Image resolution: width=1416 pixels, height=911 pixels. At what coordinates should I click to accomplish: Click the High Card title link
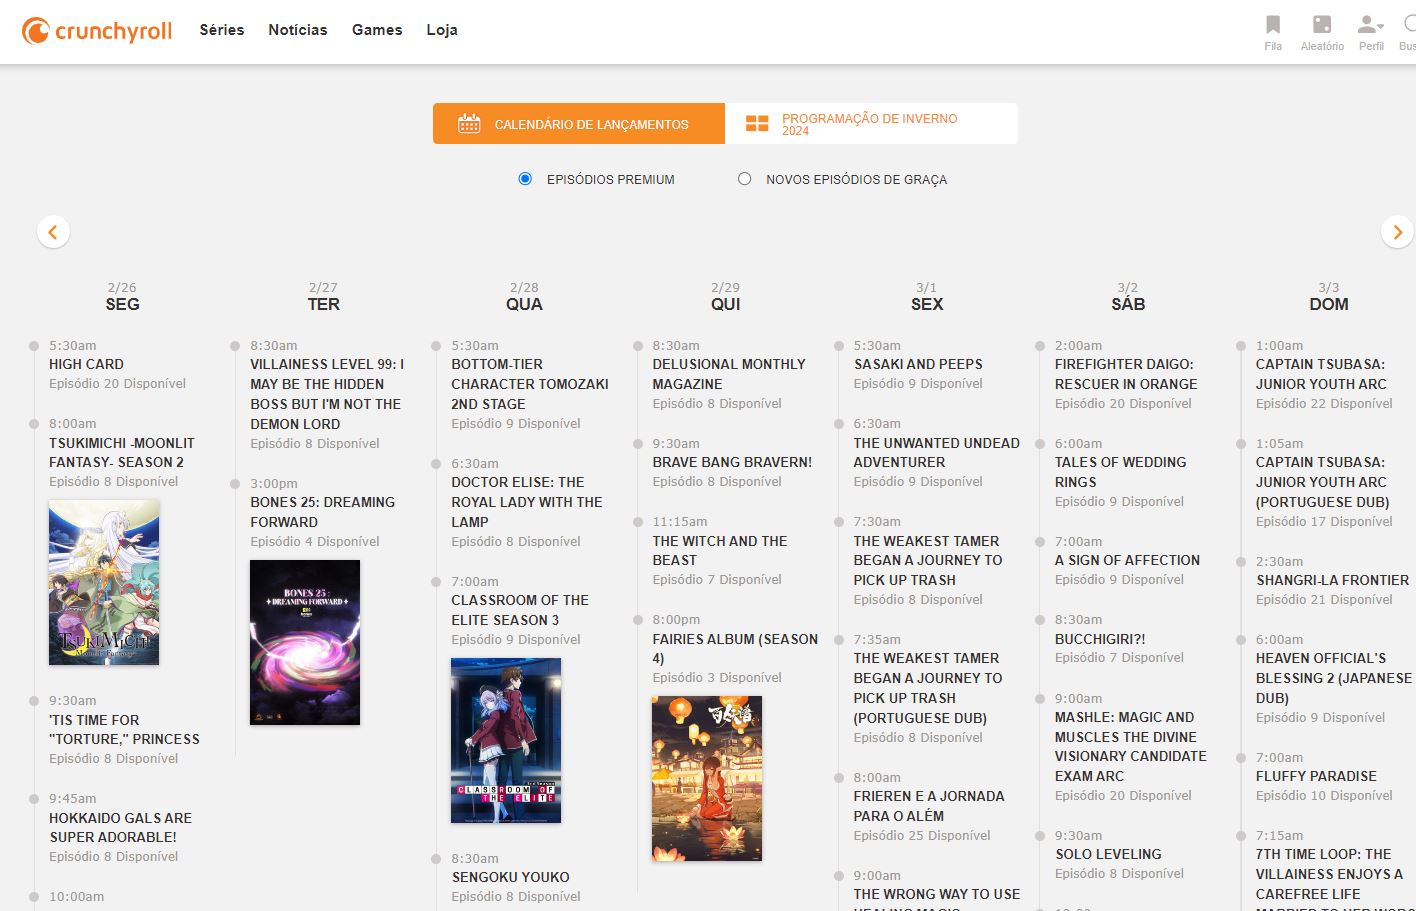point(85,364)
